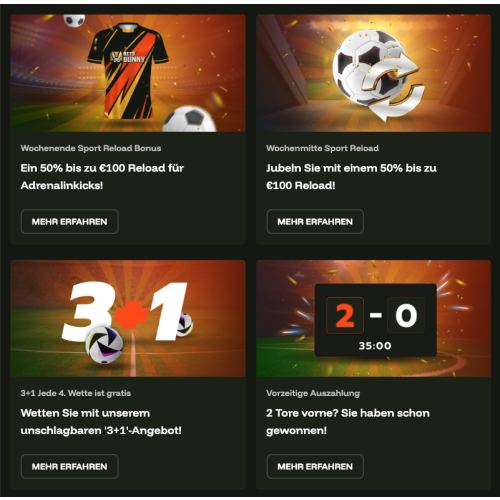
Task: Click MEHR ERFAHREN under Wochenende Sport Reload Bonus
Action: [x=69, y=222]
